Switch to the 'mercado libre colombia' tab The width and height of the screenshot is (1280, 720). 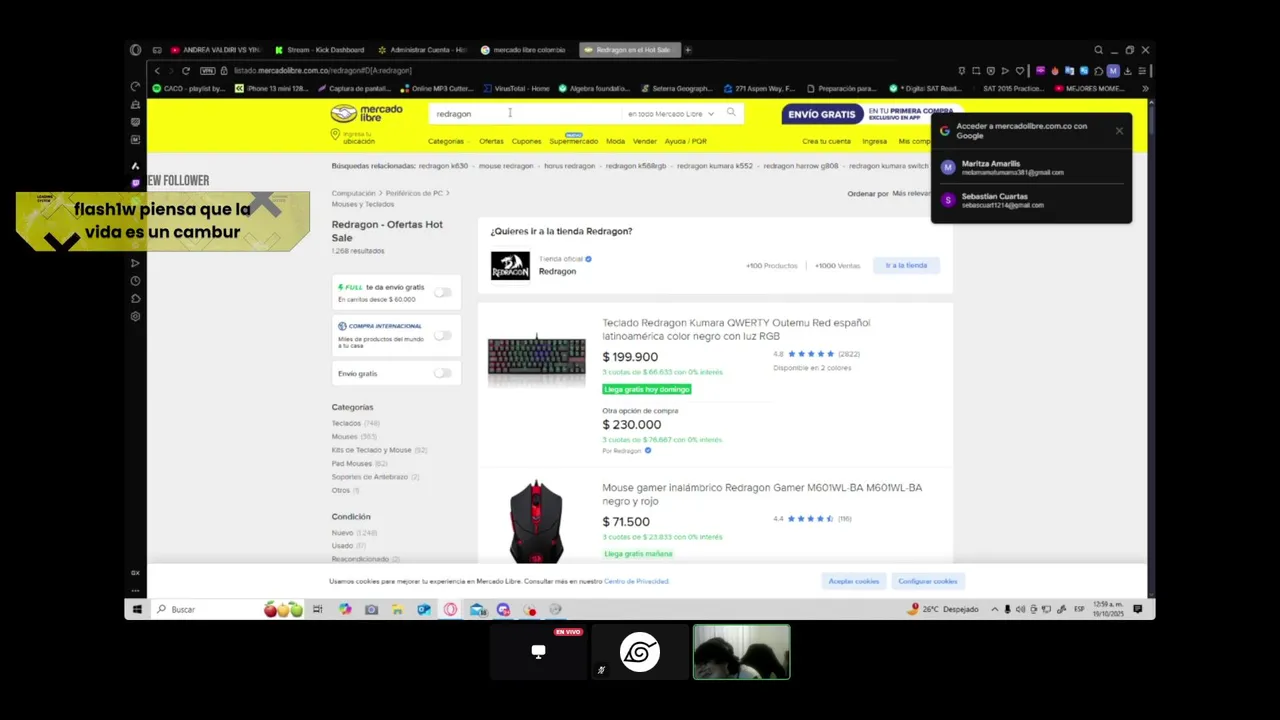(525, 50)
